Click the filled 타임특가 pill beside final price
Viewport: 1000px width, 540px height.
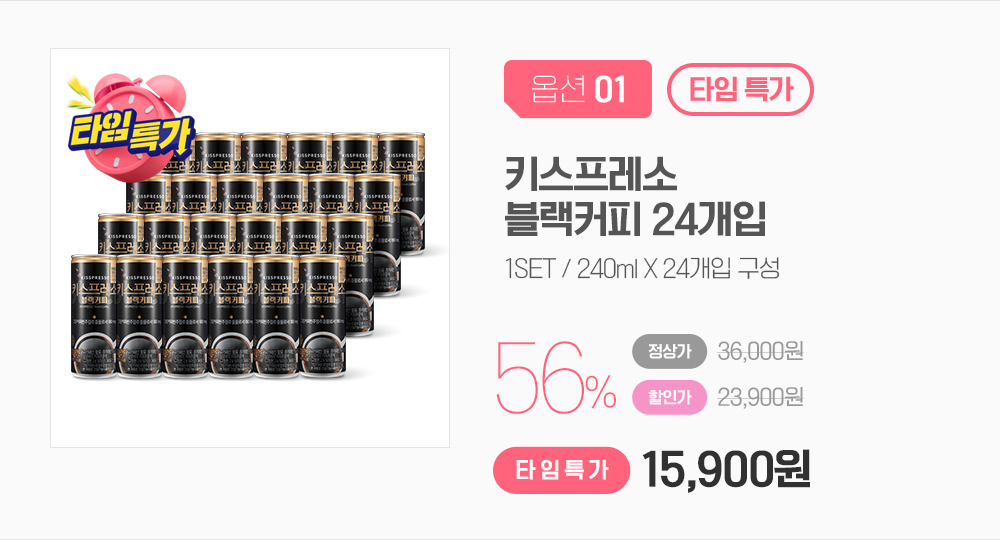pyautogui.click(x=561, y=471)
